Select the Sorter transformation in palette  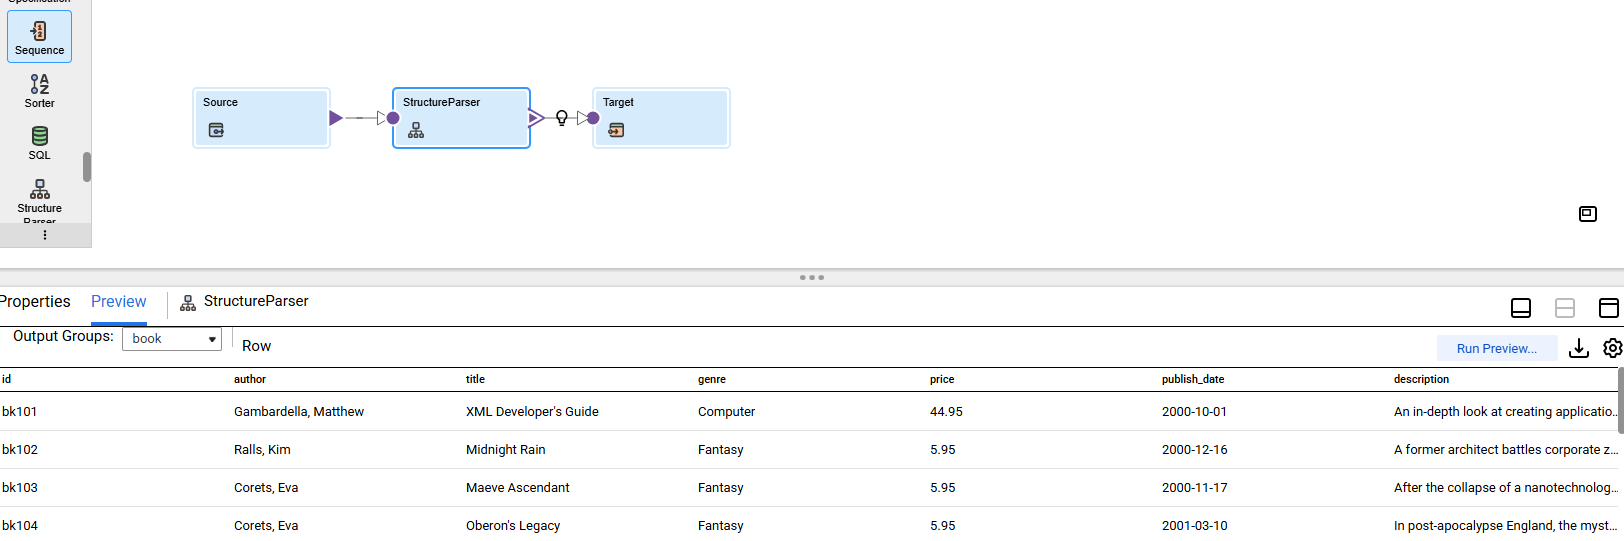tap(39, 91)
